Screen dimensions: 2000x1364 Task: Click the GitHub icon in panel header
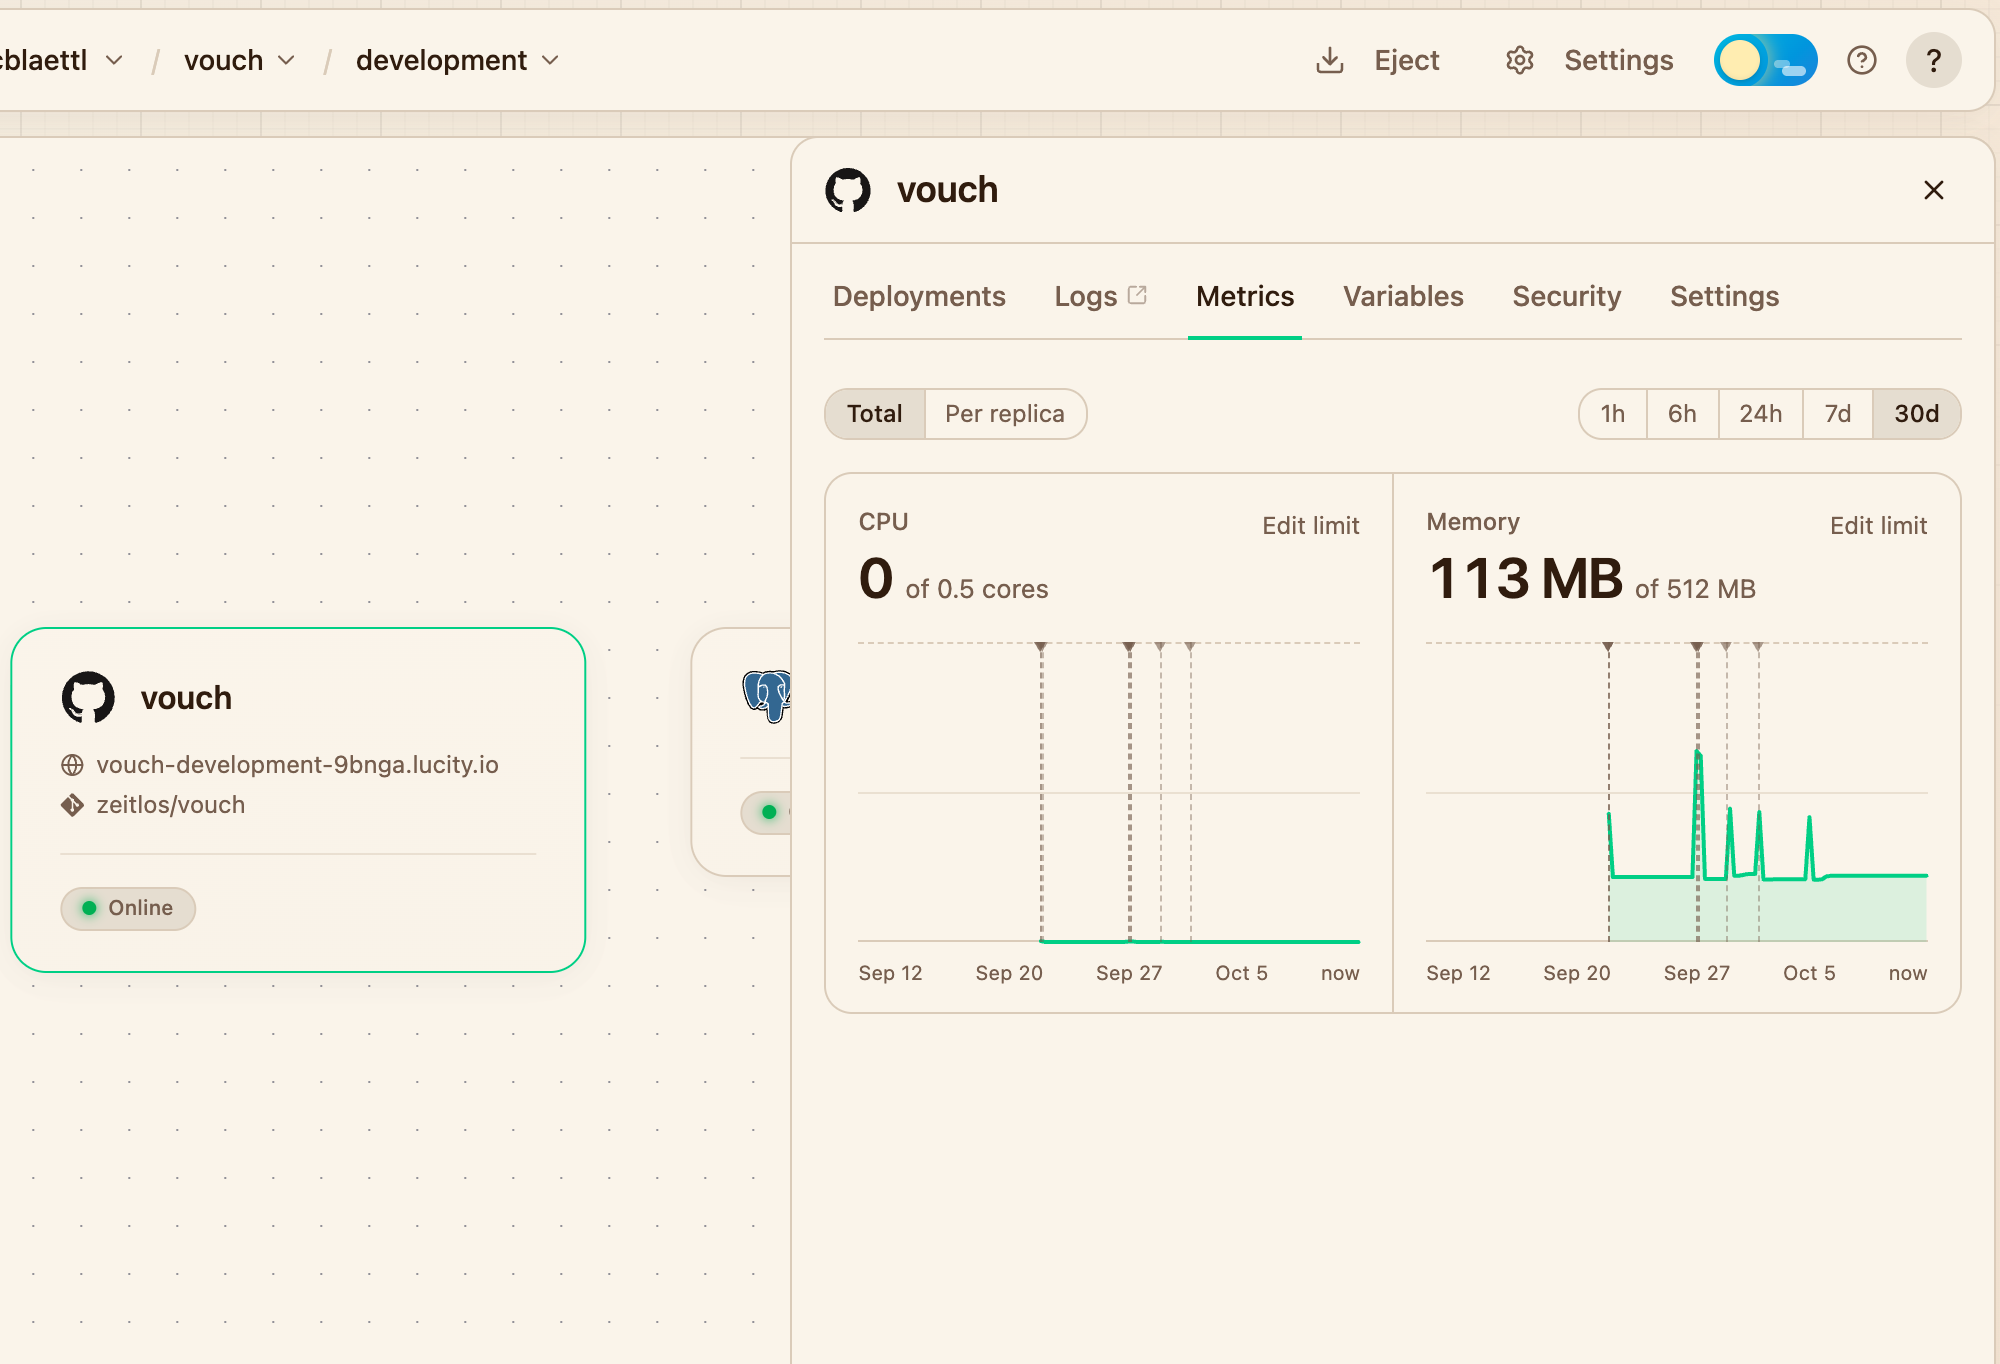848,190
